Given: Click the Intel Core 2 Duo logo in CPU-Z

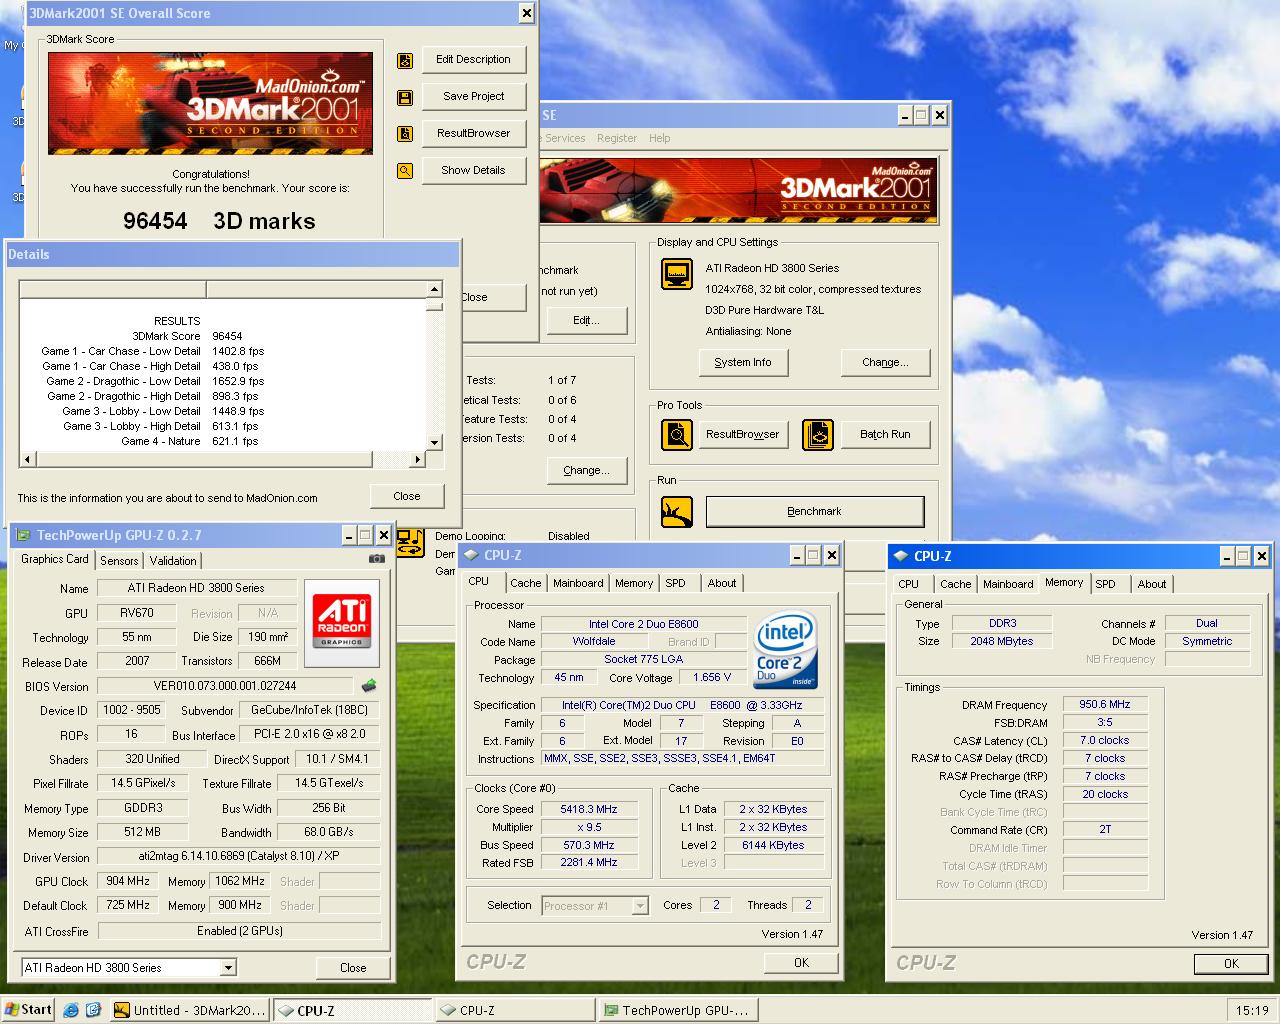Looking at the screenshot, I should click(785, 650).
